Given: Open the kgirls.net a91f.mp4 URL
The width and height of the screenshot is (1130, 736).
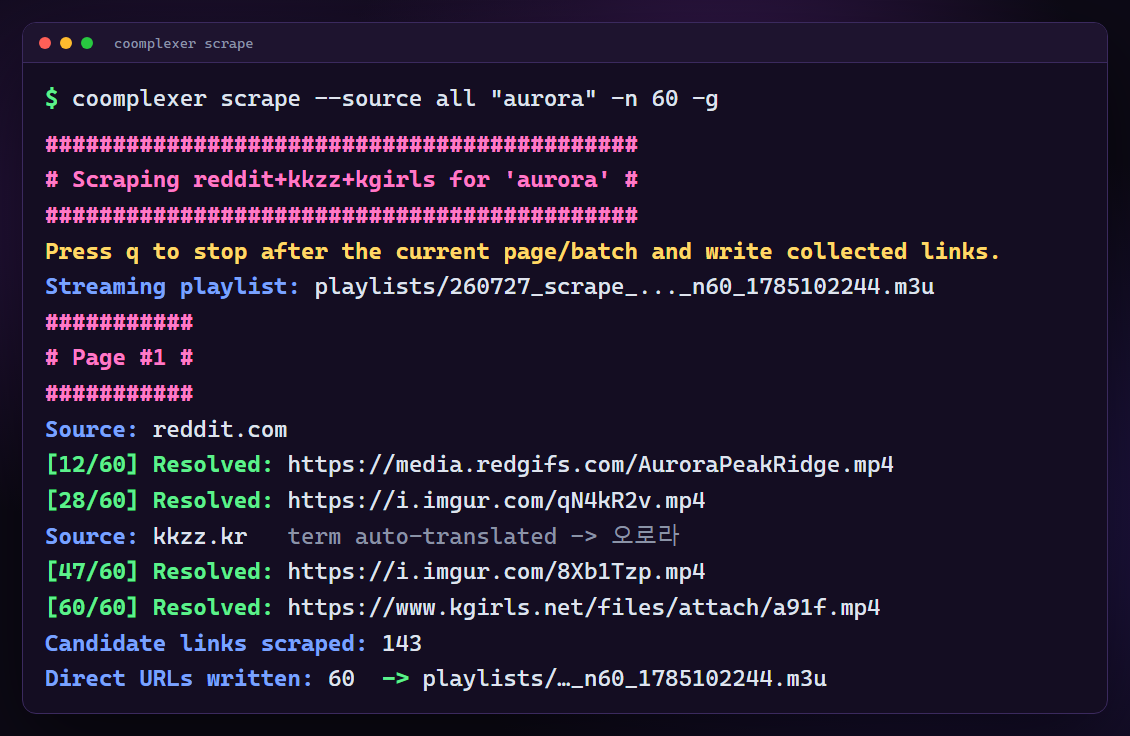Looking at the screenshot, I should click(584, 608).
